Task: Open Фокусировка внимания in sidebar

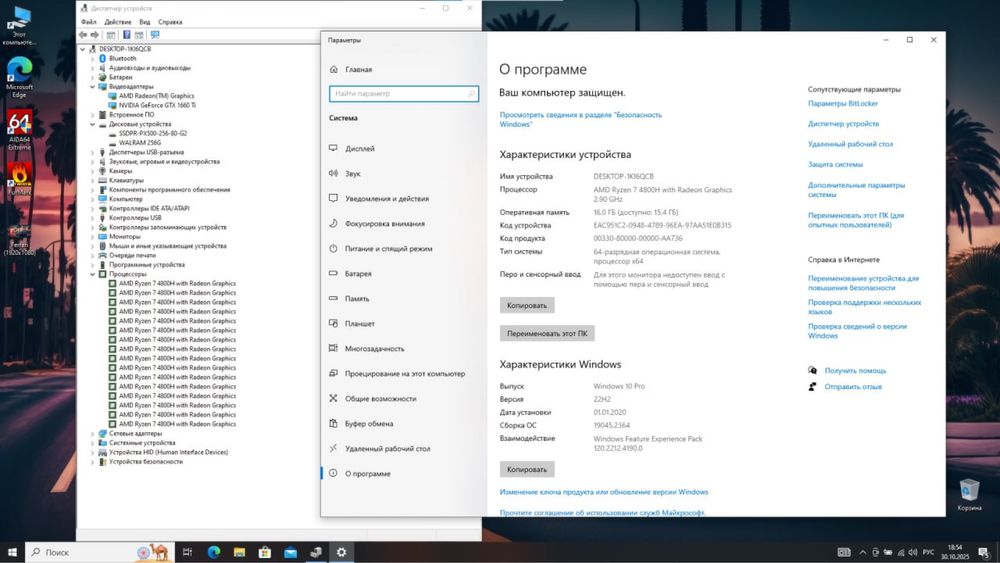Action: [x=385, y=224]
